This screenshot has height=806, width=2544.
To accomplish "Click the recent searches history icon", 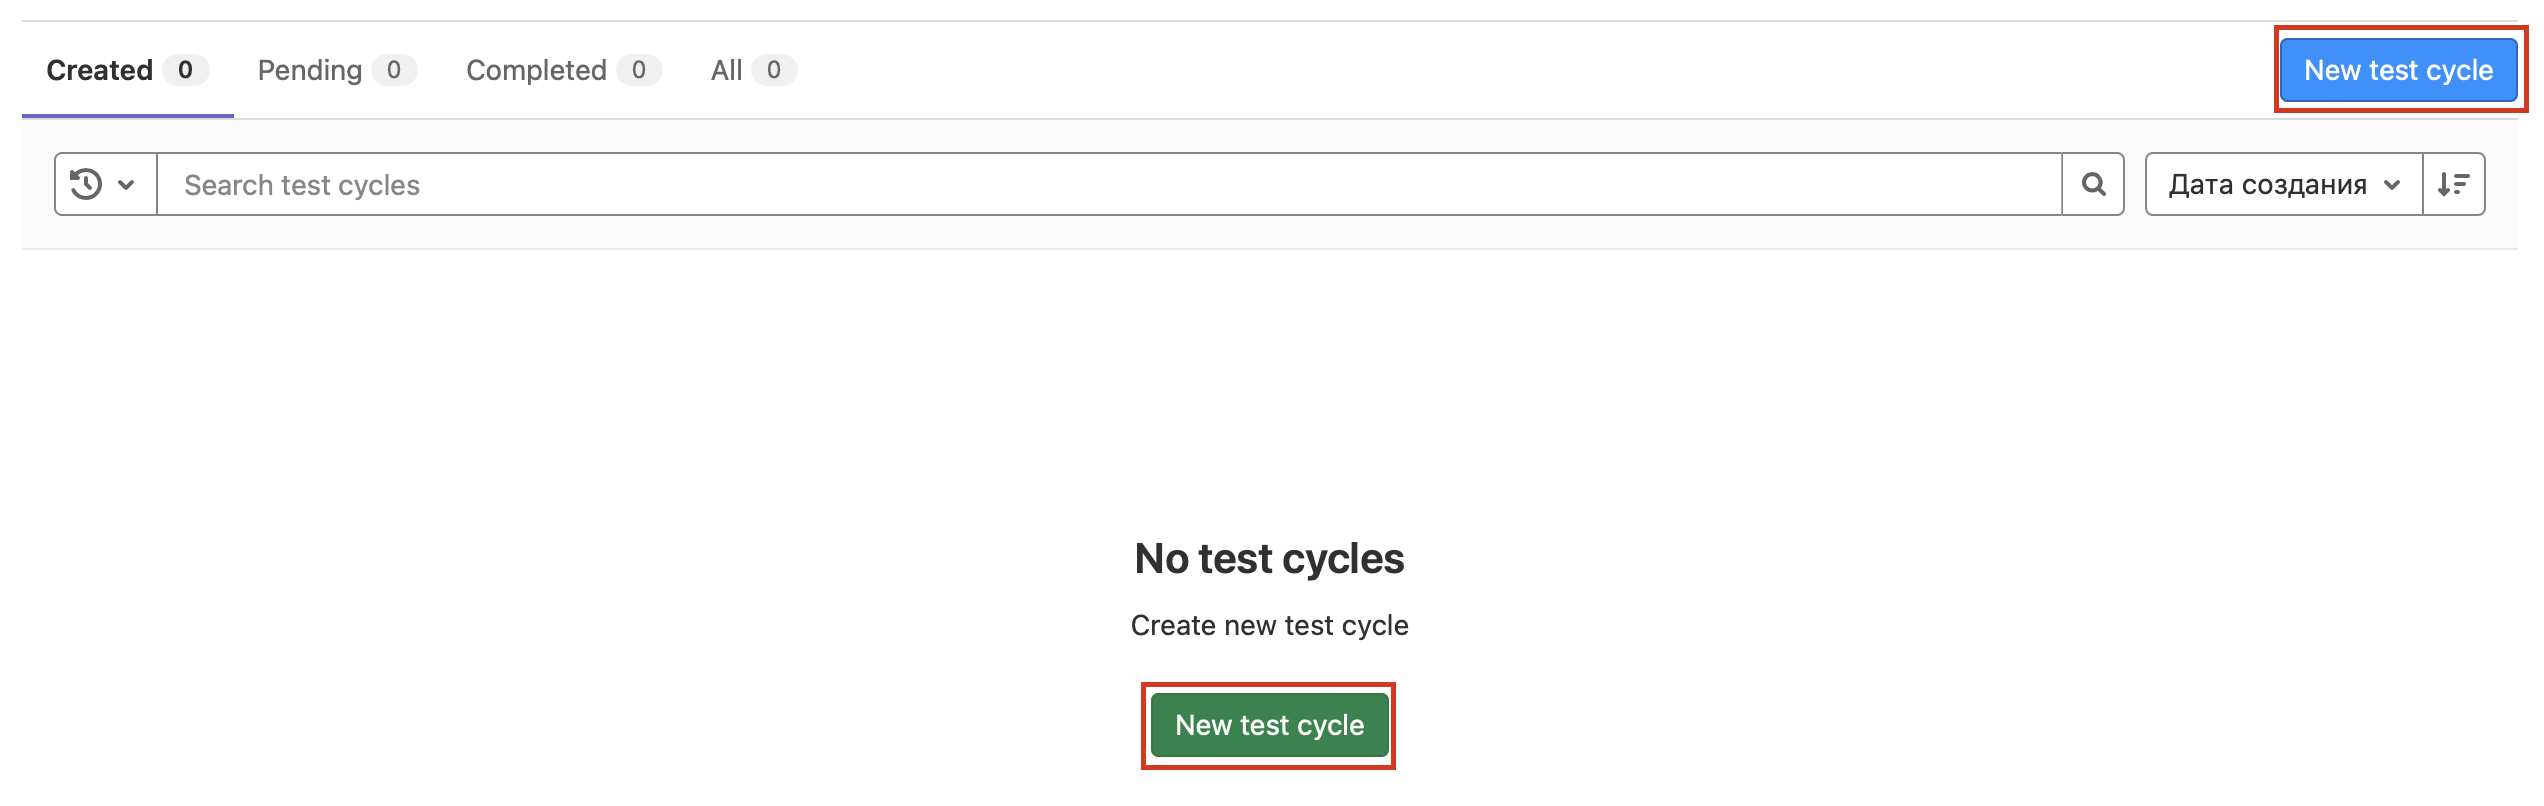I will 86,184.
